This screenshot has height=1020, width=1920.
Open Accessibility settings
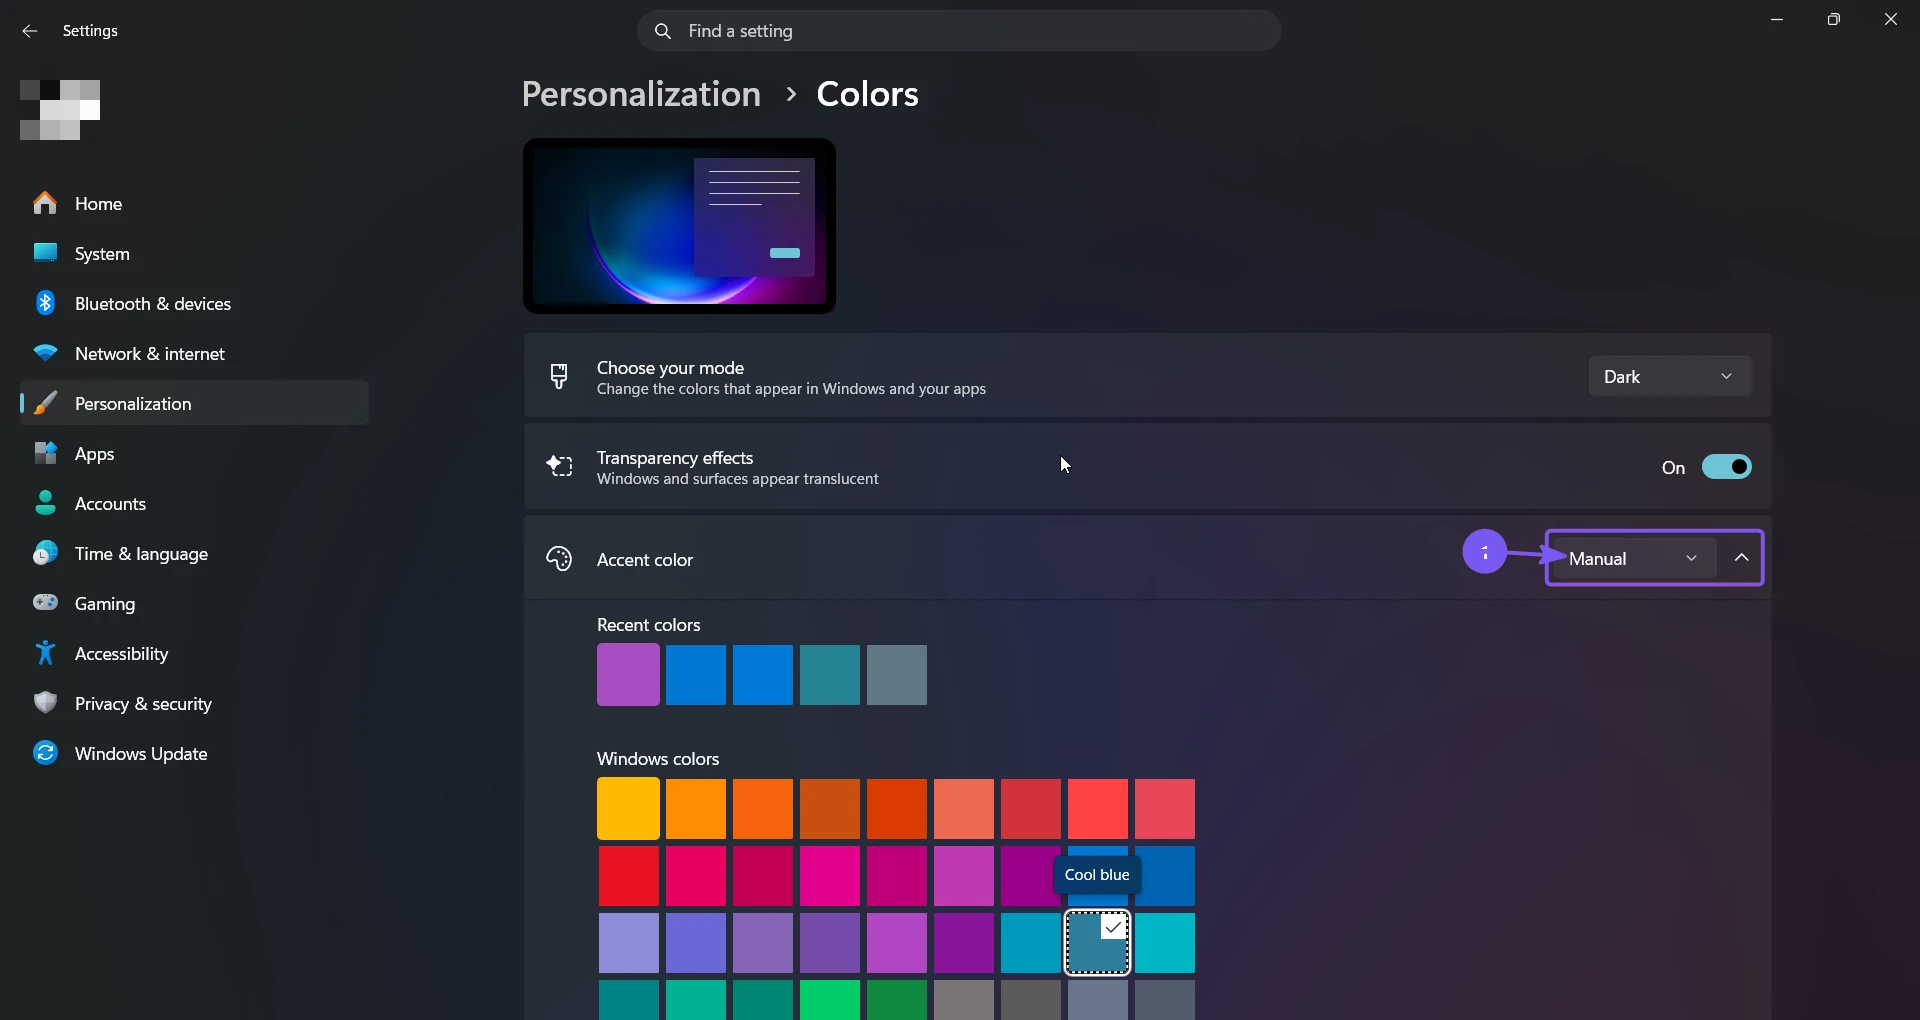pyautogui.click(x=194, y=653)
